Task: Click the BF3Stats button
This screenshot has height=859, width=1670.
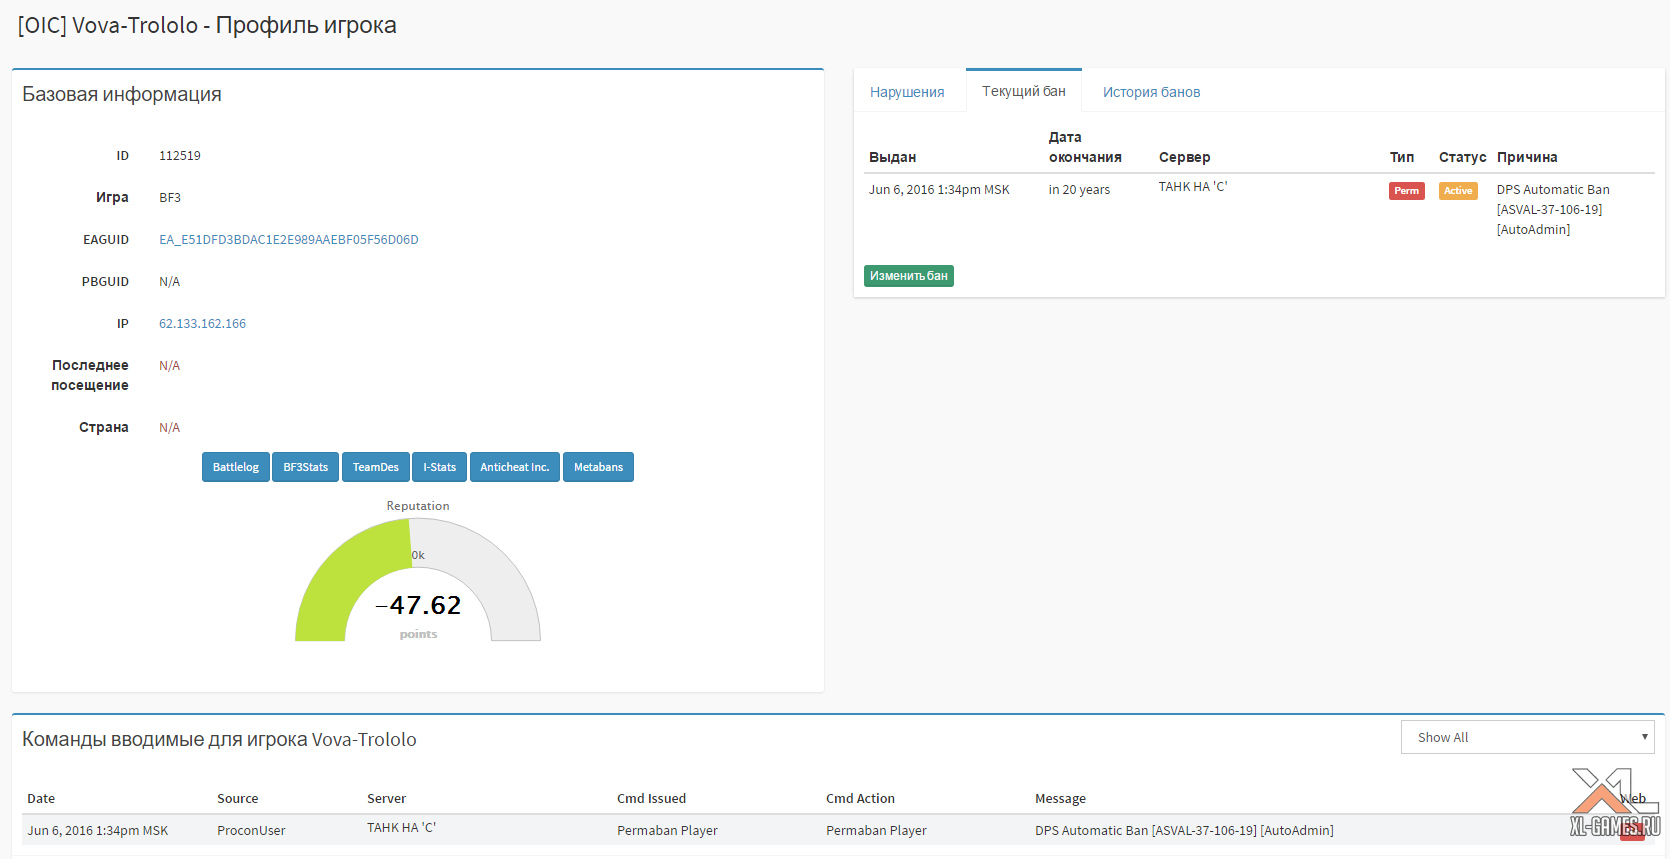Action: (305, 467)
